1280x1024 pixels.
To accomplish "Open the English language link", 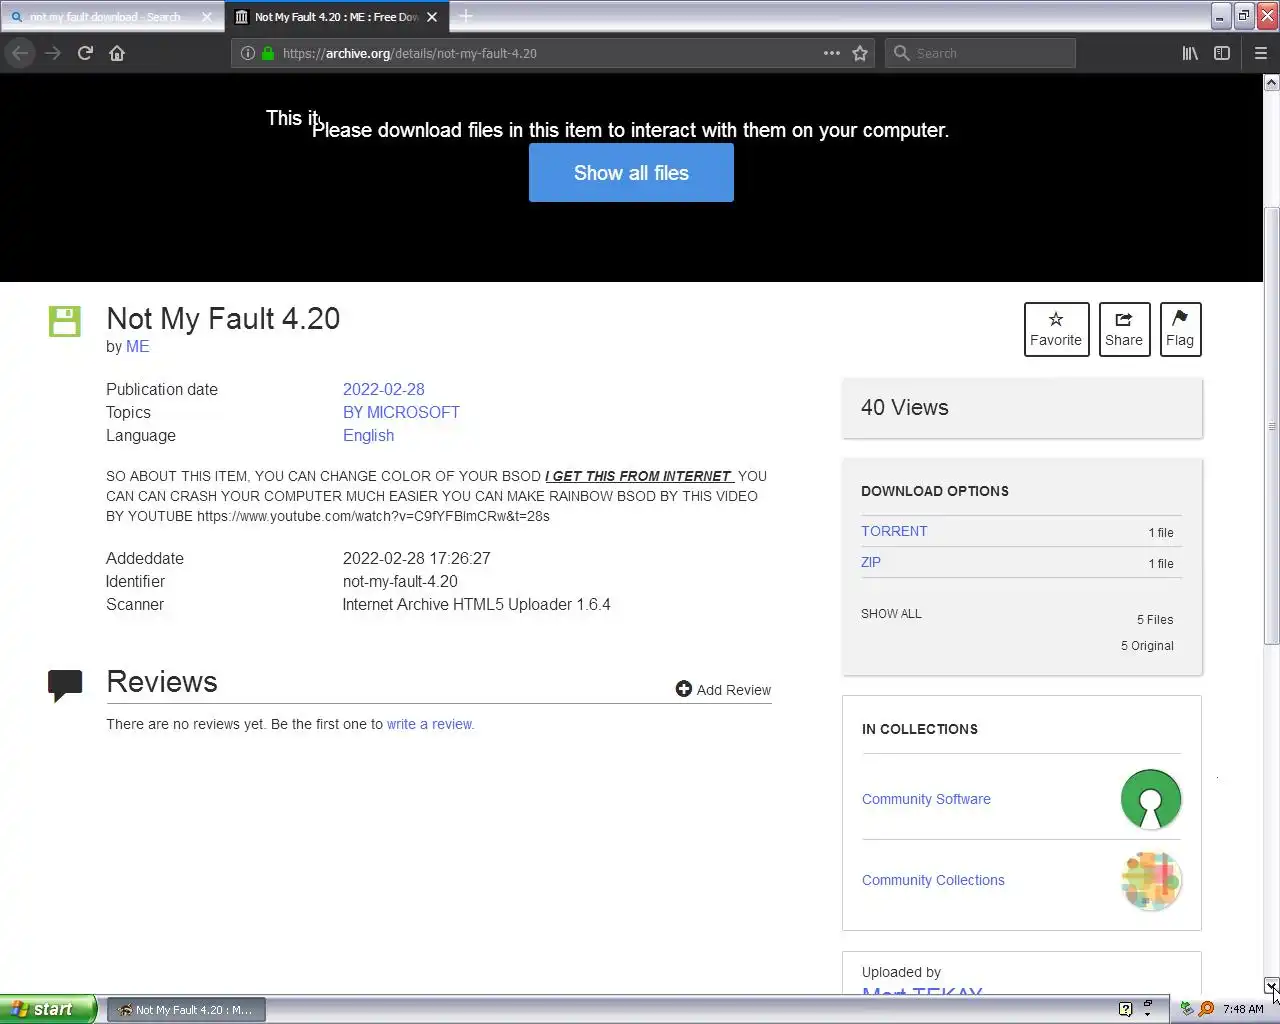I will click(x=368, y=435).
